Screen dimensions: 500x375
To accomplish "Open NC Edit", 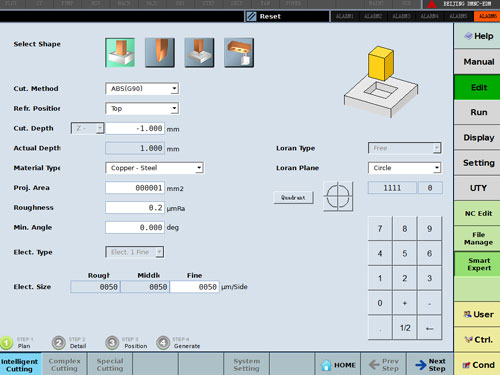I will (477, 213).
